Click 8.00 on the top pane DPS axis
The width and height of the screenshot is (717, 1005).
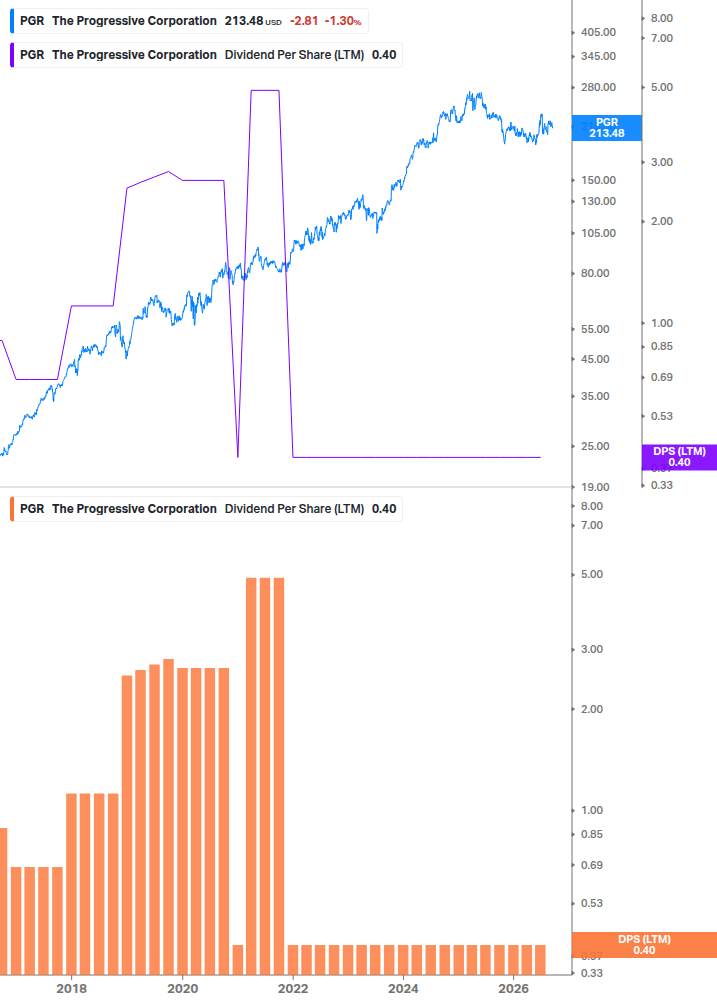[x=662, y=18]
